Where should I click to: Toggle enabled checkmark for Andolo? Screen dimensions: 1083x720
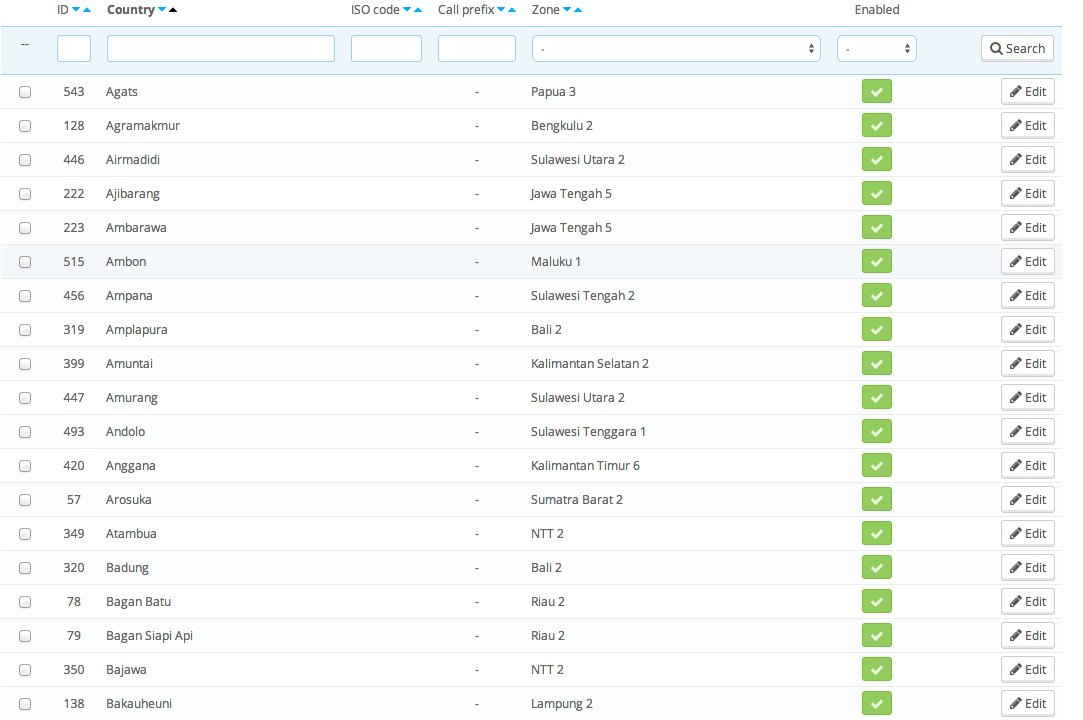[x=876, y=431]
